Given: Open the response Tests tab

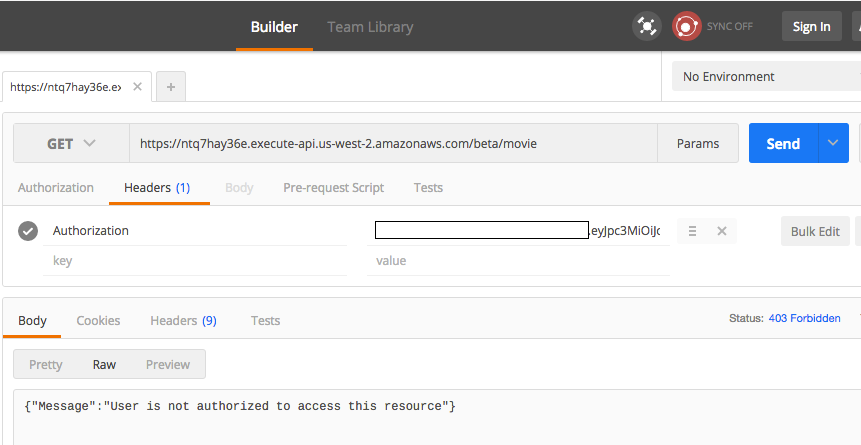Looking at the screenshot, I should [x=265, y=320].
